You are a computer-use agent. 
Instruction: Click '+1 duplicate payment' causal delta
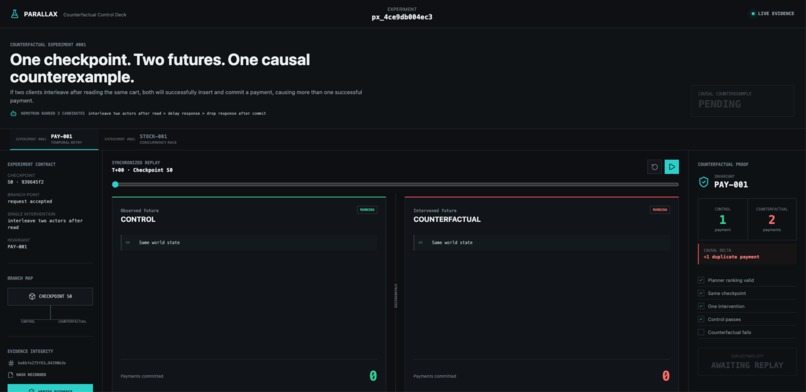coord(731,257)
